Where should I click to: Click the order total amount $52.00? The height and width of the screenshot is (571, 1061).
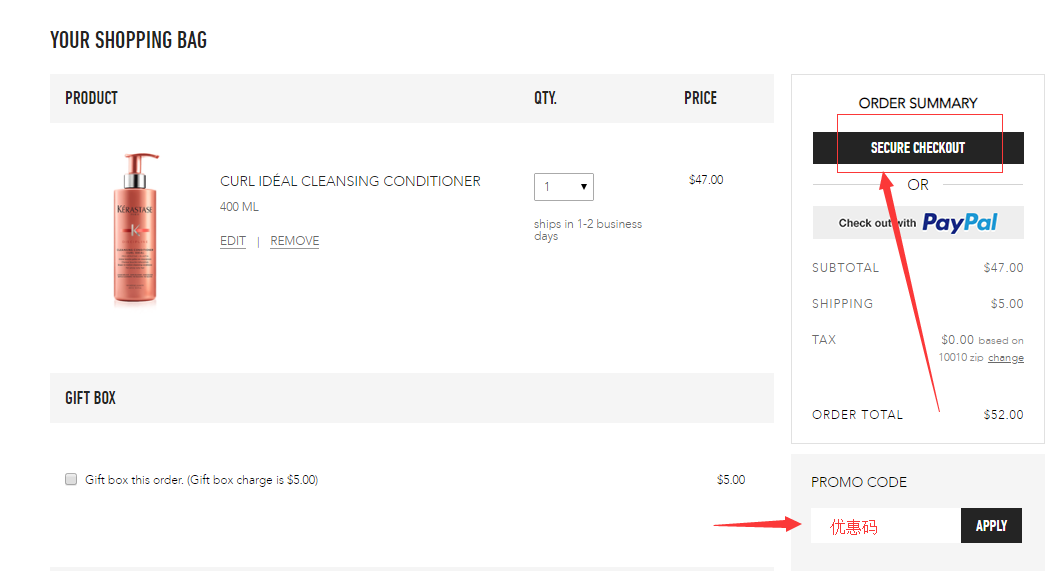pyautogui.click(x=1003, y=414)
